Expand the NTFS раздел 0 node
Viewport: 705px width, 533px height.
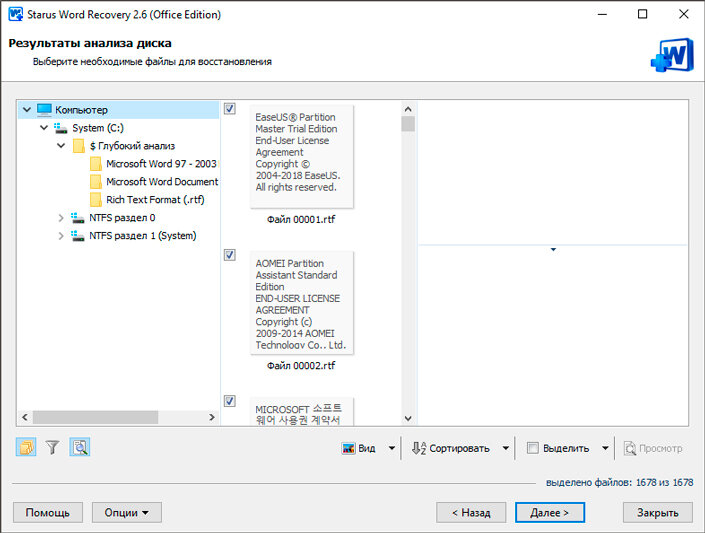[61, 218]
